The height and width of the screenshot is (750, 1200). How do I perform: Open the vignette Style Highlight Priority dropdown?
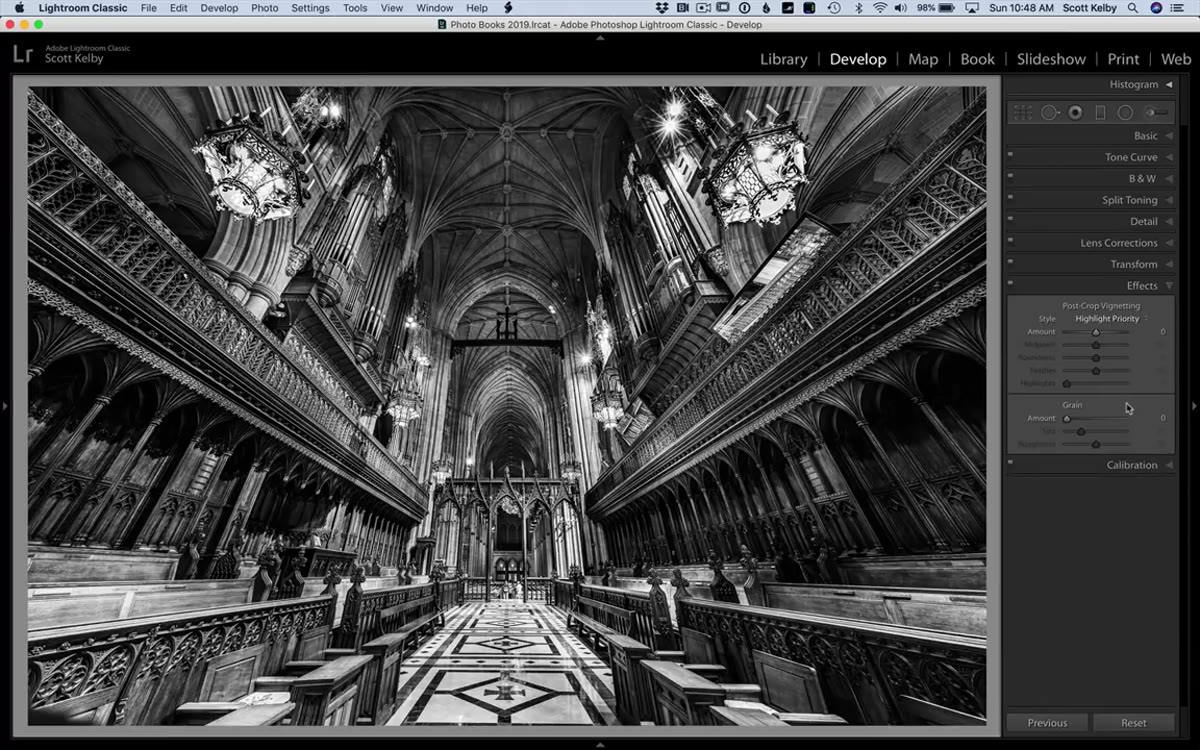coord(1111,319)
